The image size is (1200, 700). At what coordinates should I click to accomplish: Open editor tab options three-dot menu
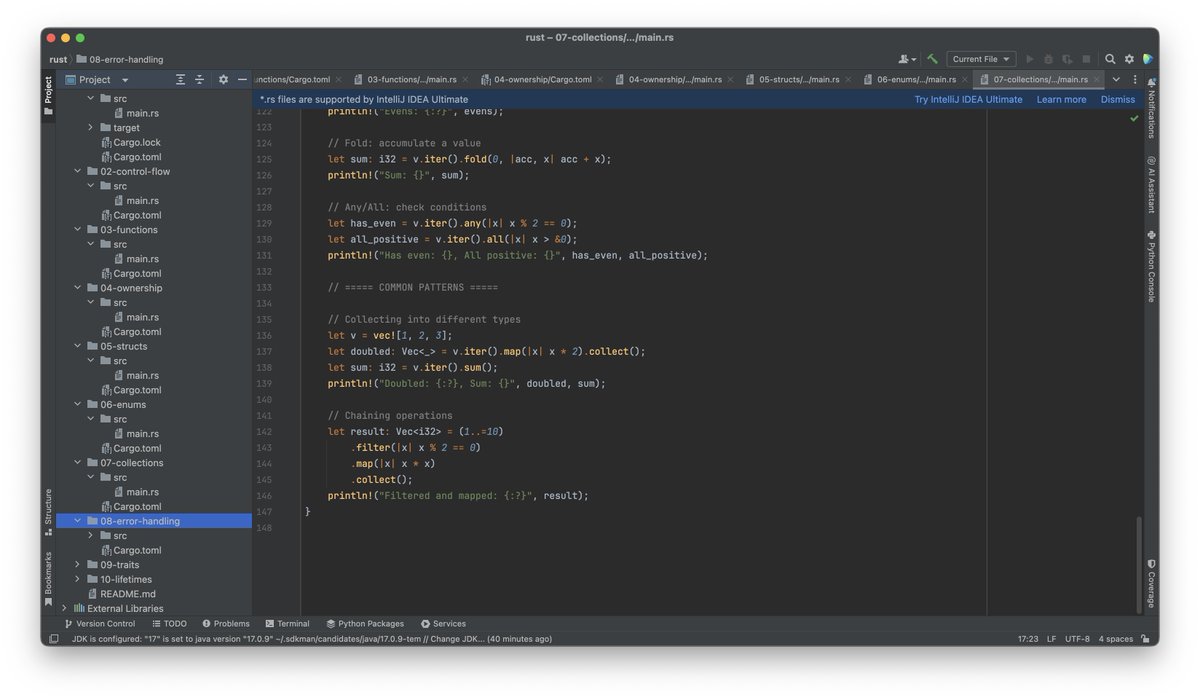[1134, 79]
